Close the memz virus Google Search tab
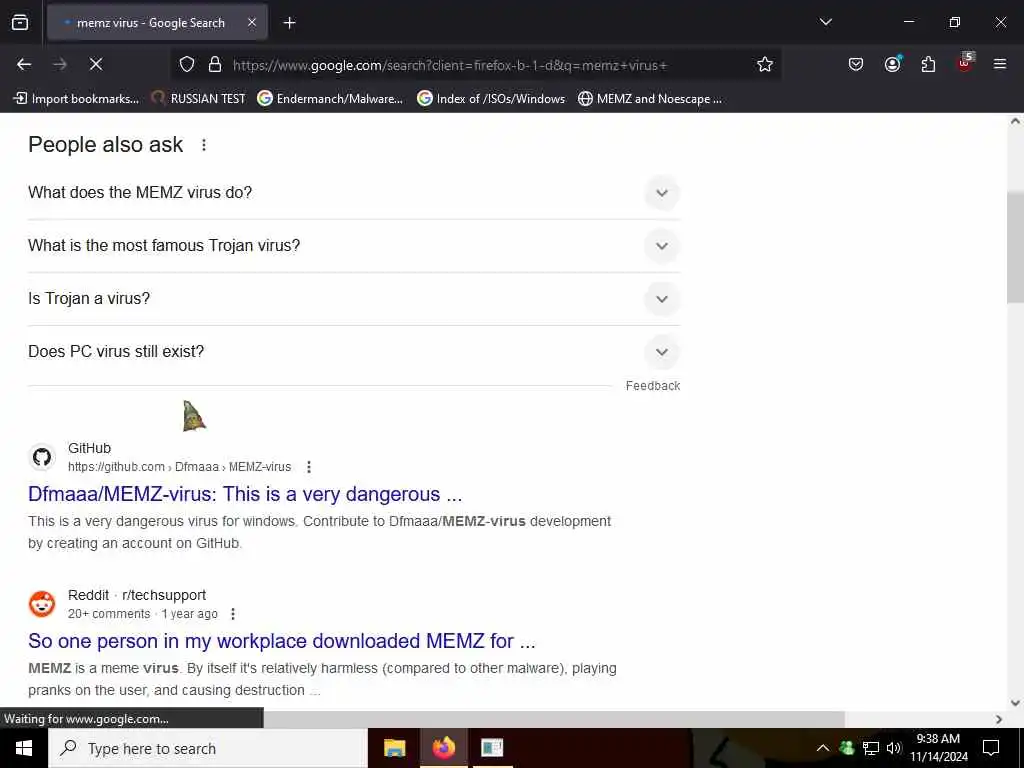Image resolution: width=1024 pixels, height=768 pixels. tap(252, 23)
